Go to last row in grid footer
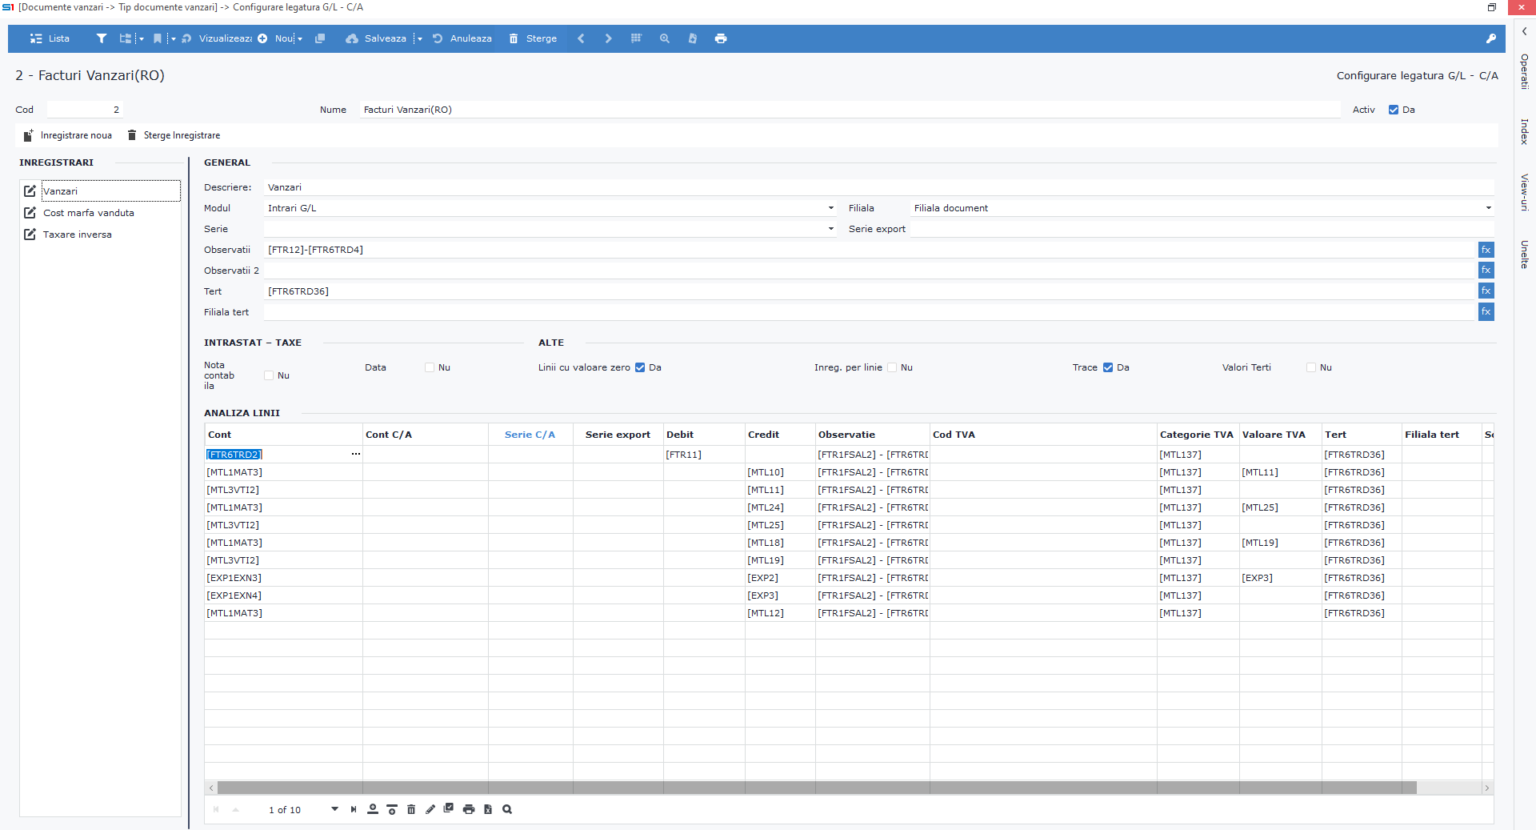 pos(353,809)
